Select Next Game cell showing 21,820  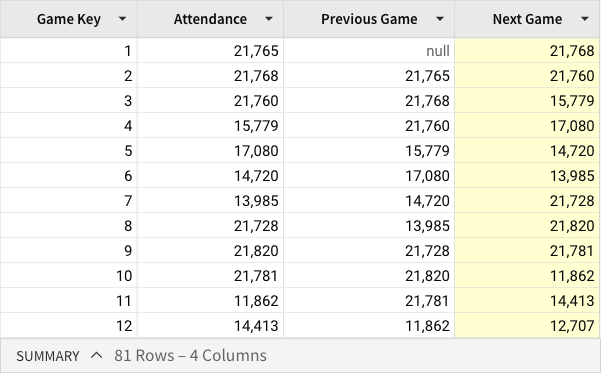click(527, 226)
